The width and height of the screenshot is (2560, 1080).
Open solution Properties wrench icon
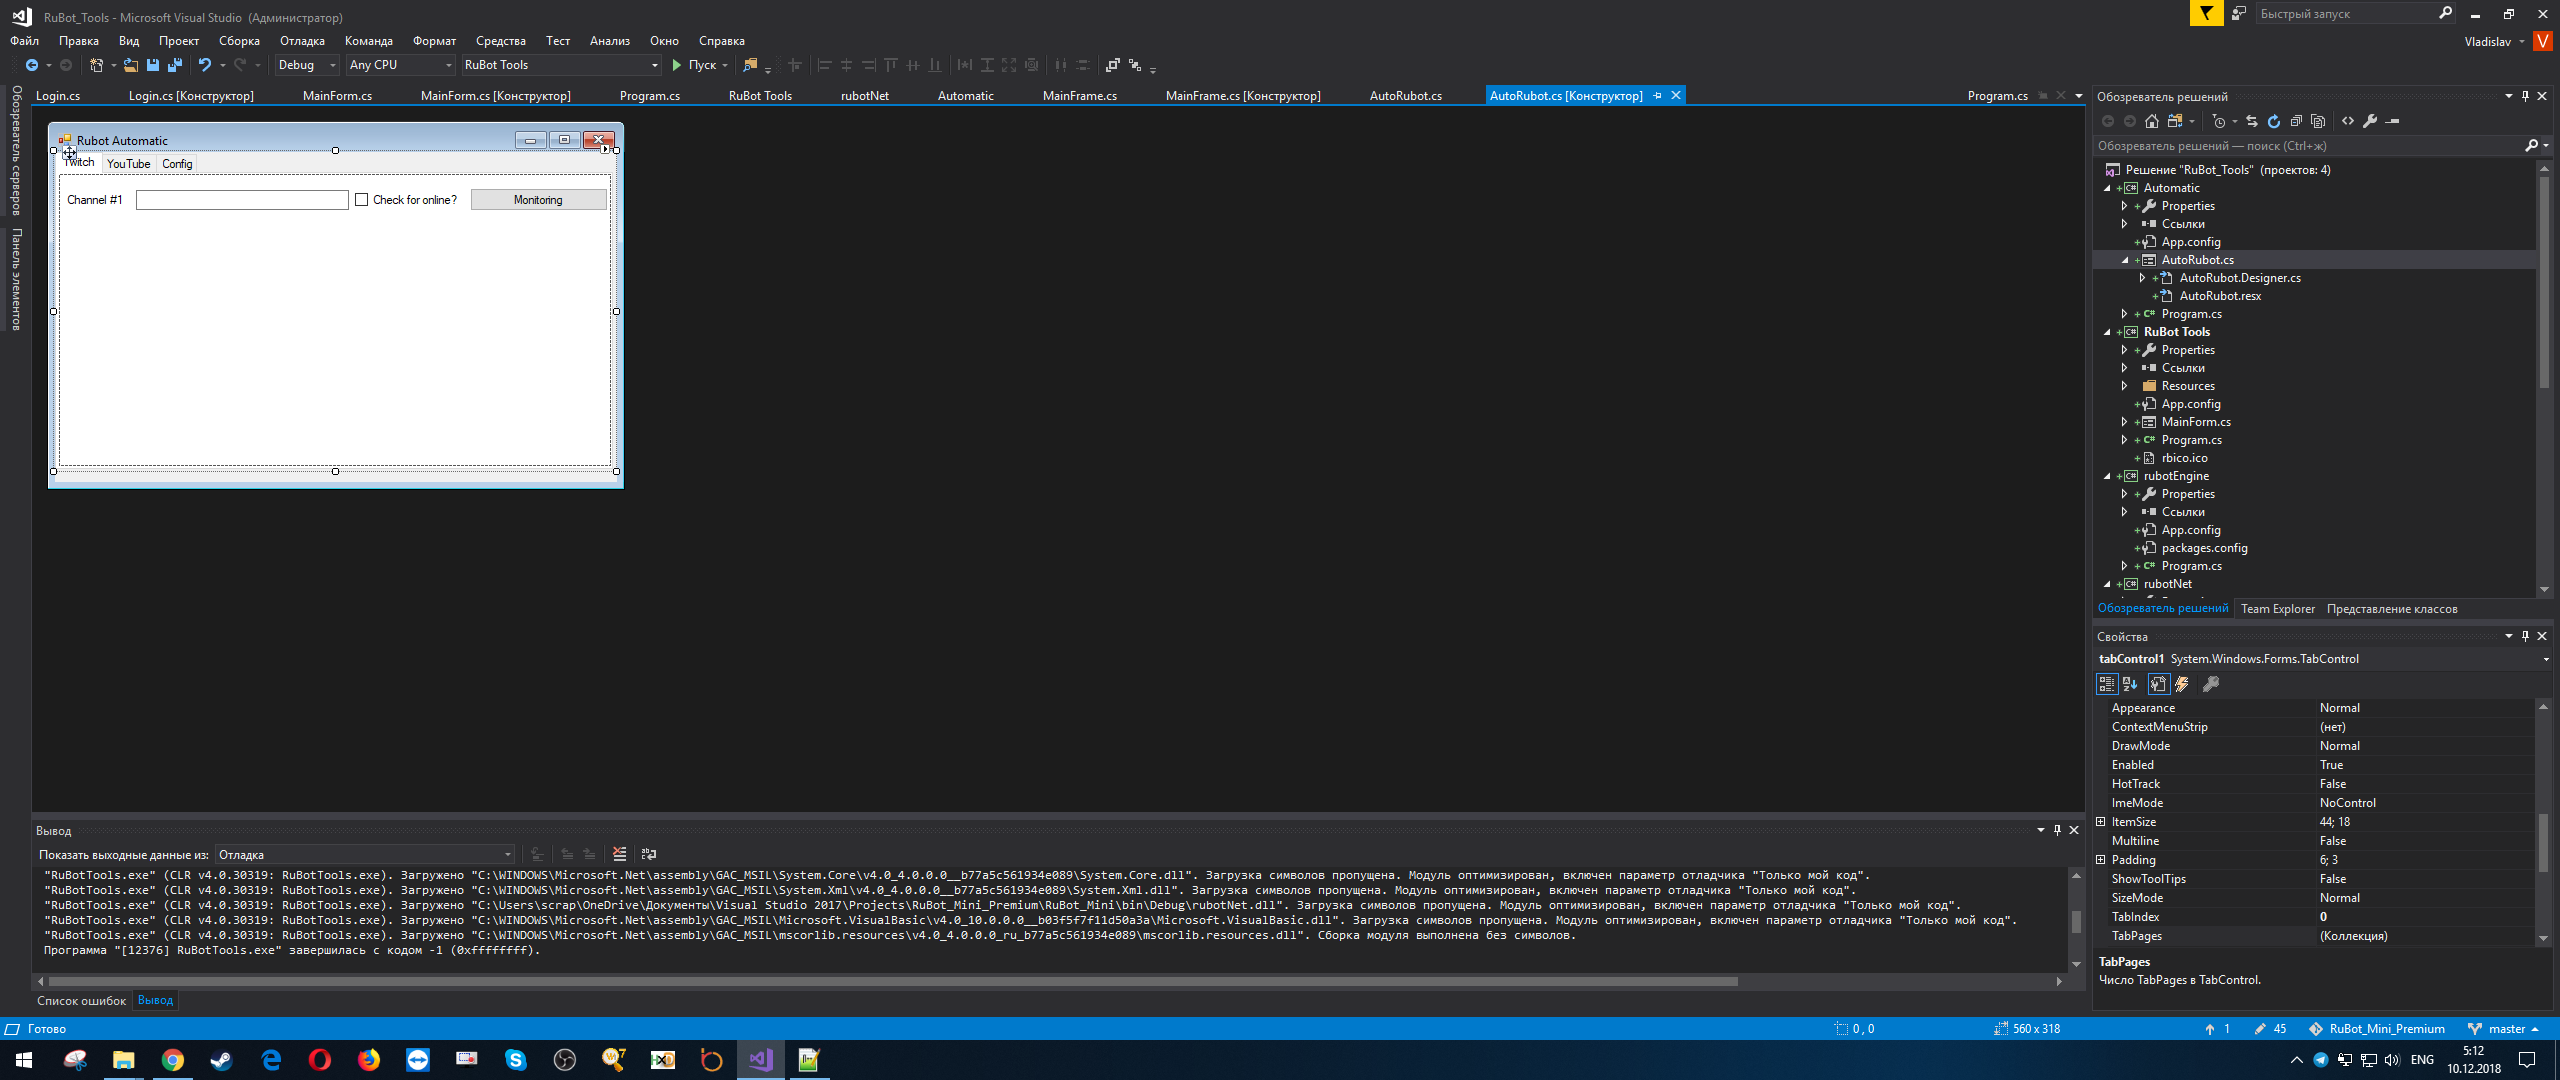2369,121
